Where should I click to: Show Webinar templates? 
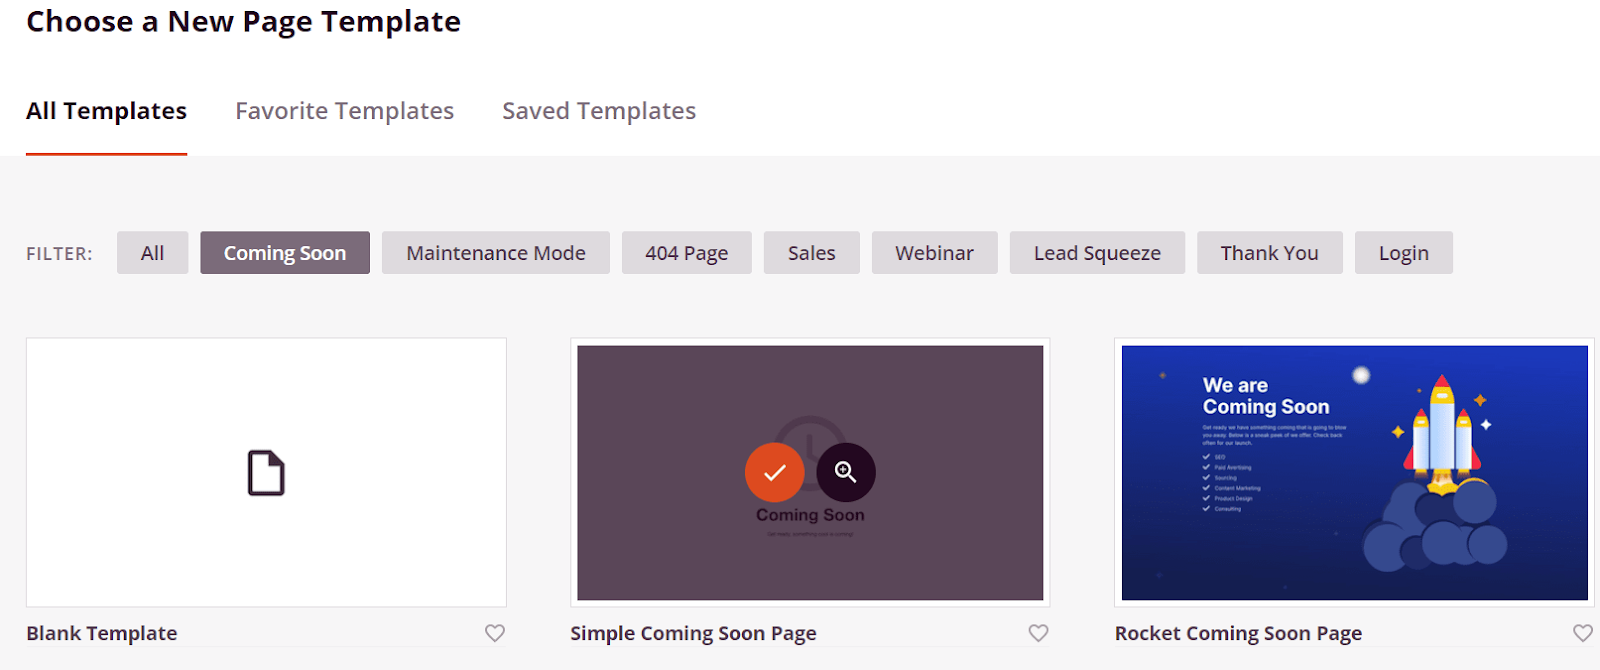tap(934, 253)
